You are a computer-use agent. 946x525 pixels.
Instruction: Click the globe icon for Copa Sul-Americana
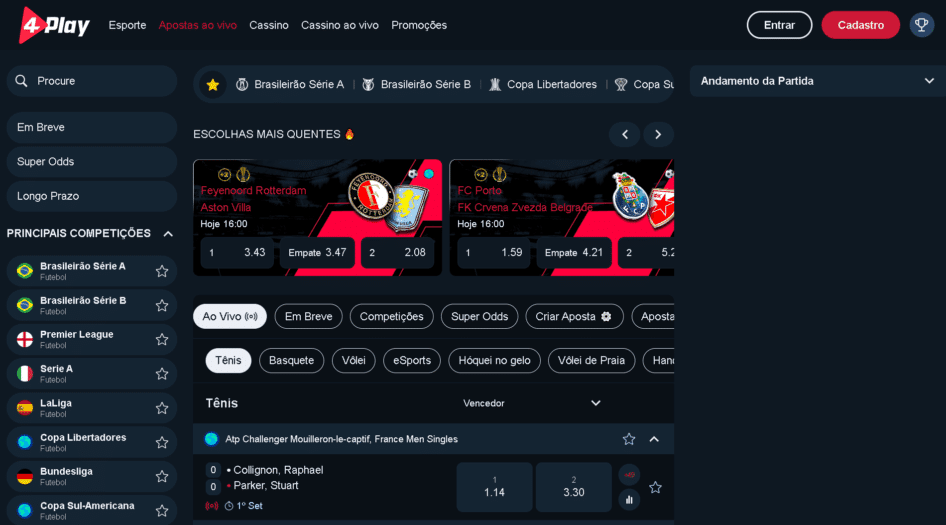(x=25, y=511)
